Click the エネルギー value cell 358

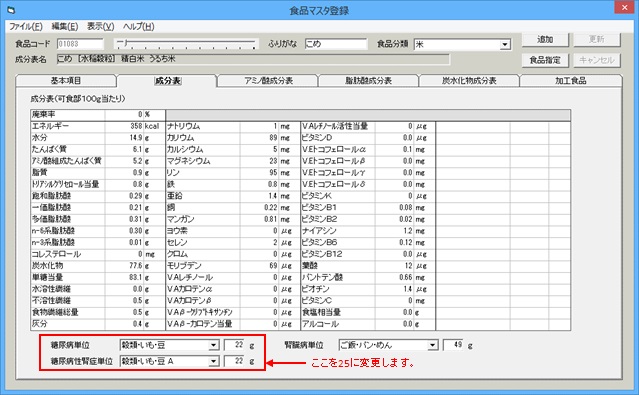pyautogui.click(x=124, y=126)
